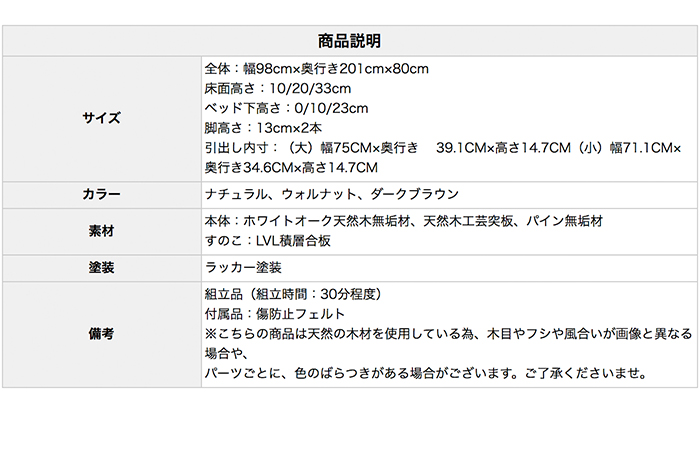
Task: Click the すのこ：LVL積層合板 text
Action: tap(267, 241)
